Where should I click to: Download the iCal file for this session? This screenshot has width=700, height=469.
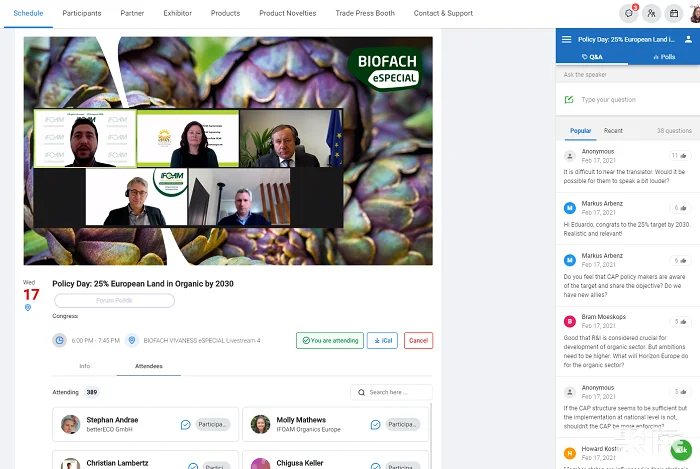tap(382, 340)
